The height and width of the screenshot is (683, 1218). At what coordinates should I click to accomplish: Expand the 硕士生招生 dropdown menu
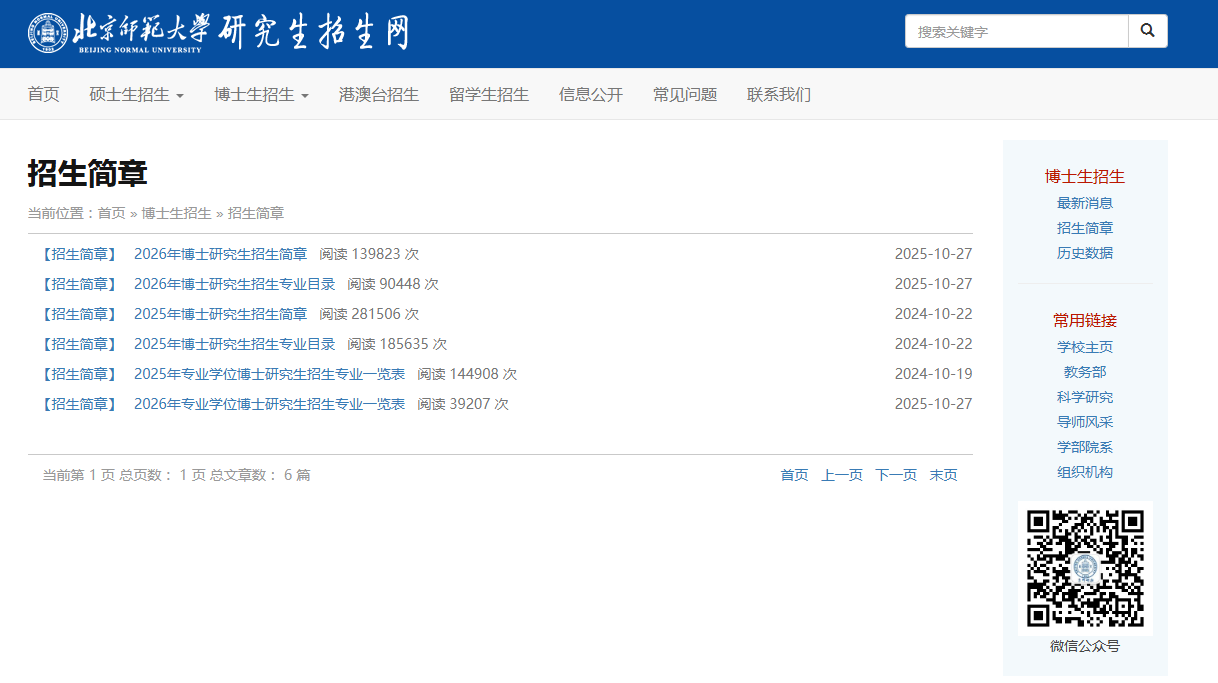(x=136, y=95)
